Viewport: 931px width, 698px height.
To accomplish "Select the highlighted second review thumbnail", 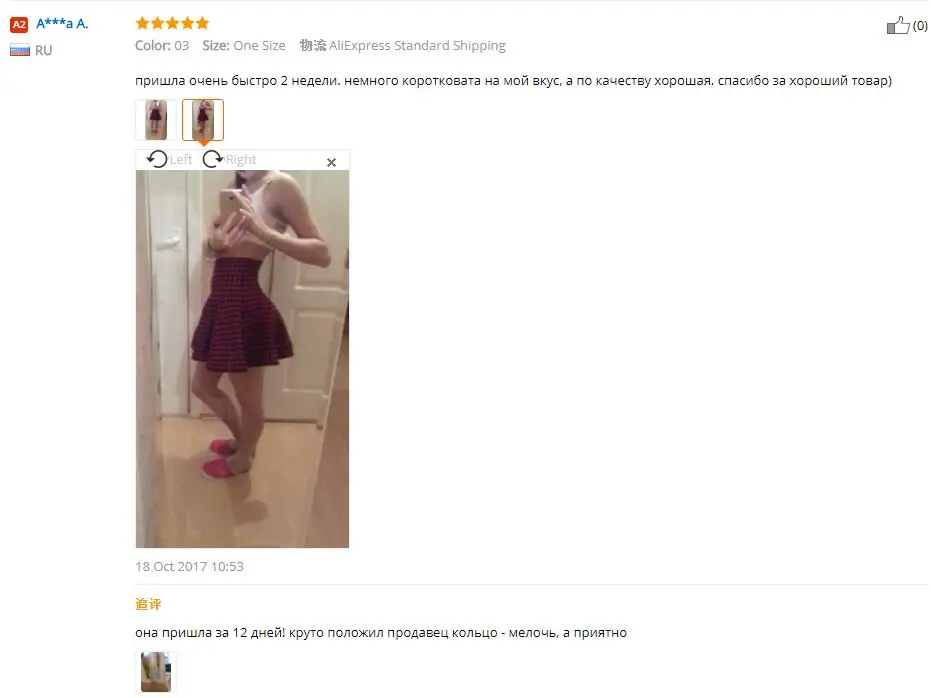I will click(203, 120).
